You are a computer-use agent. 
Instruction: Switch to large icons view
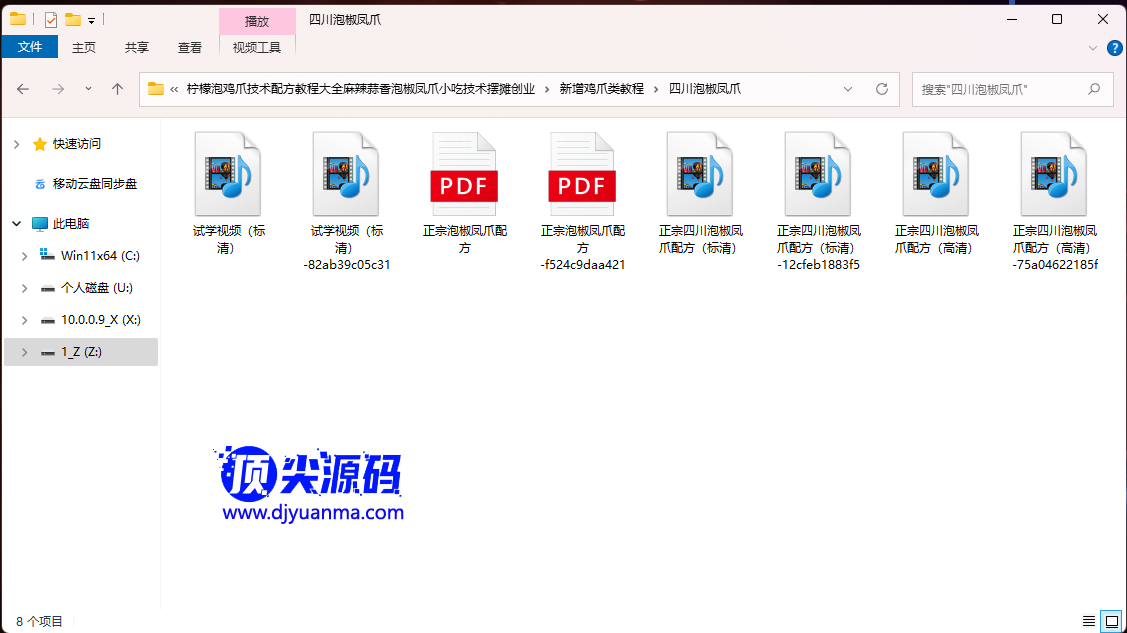pos(1110,621)
